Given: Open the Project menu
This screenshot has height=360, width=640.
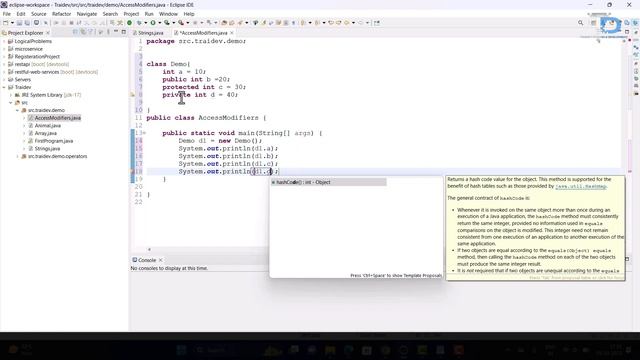Looking at the screenshot, I should coord(131,14).
